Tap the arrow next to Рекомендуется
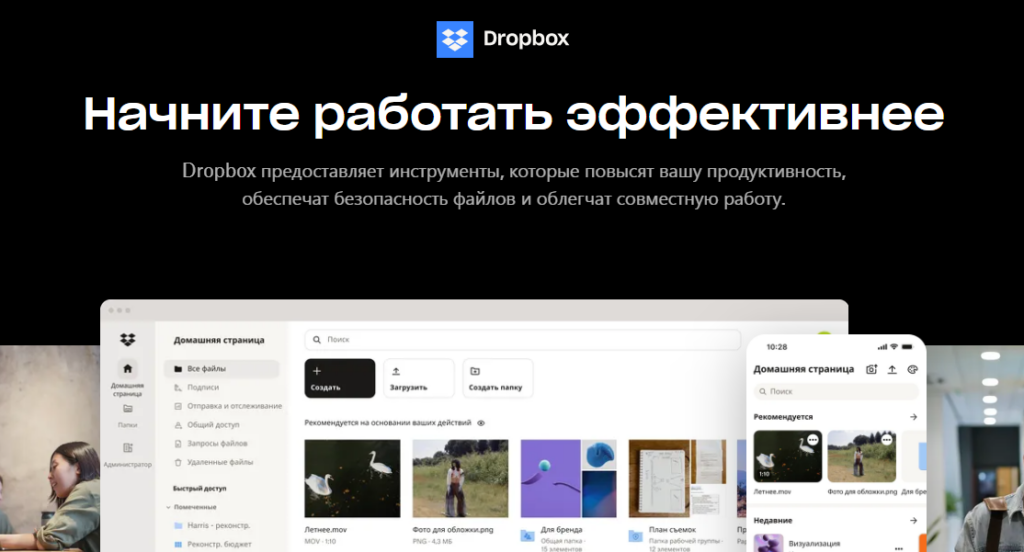1024x552 pixels. point(914,417)
